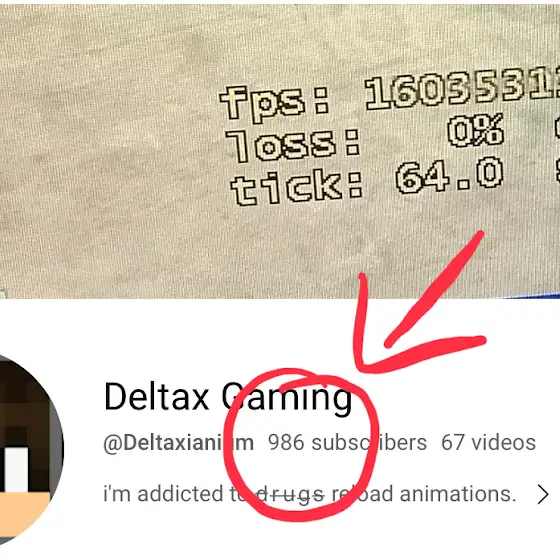This screenshot has width=560, height=560.
Task: Select the @Deltaxianimim channel handle
Action: point(179,443)
